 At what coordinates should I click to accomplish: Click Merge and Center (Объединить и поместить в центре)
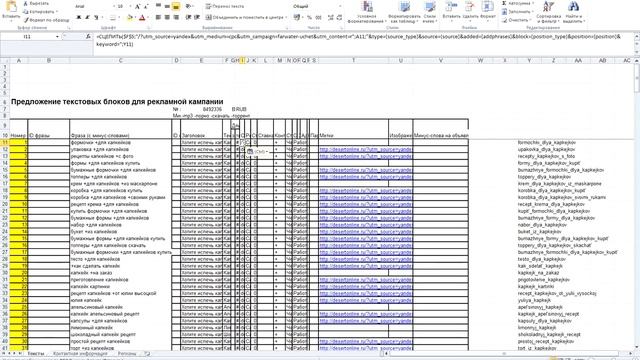tap(244, 18)
